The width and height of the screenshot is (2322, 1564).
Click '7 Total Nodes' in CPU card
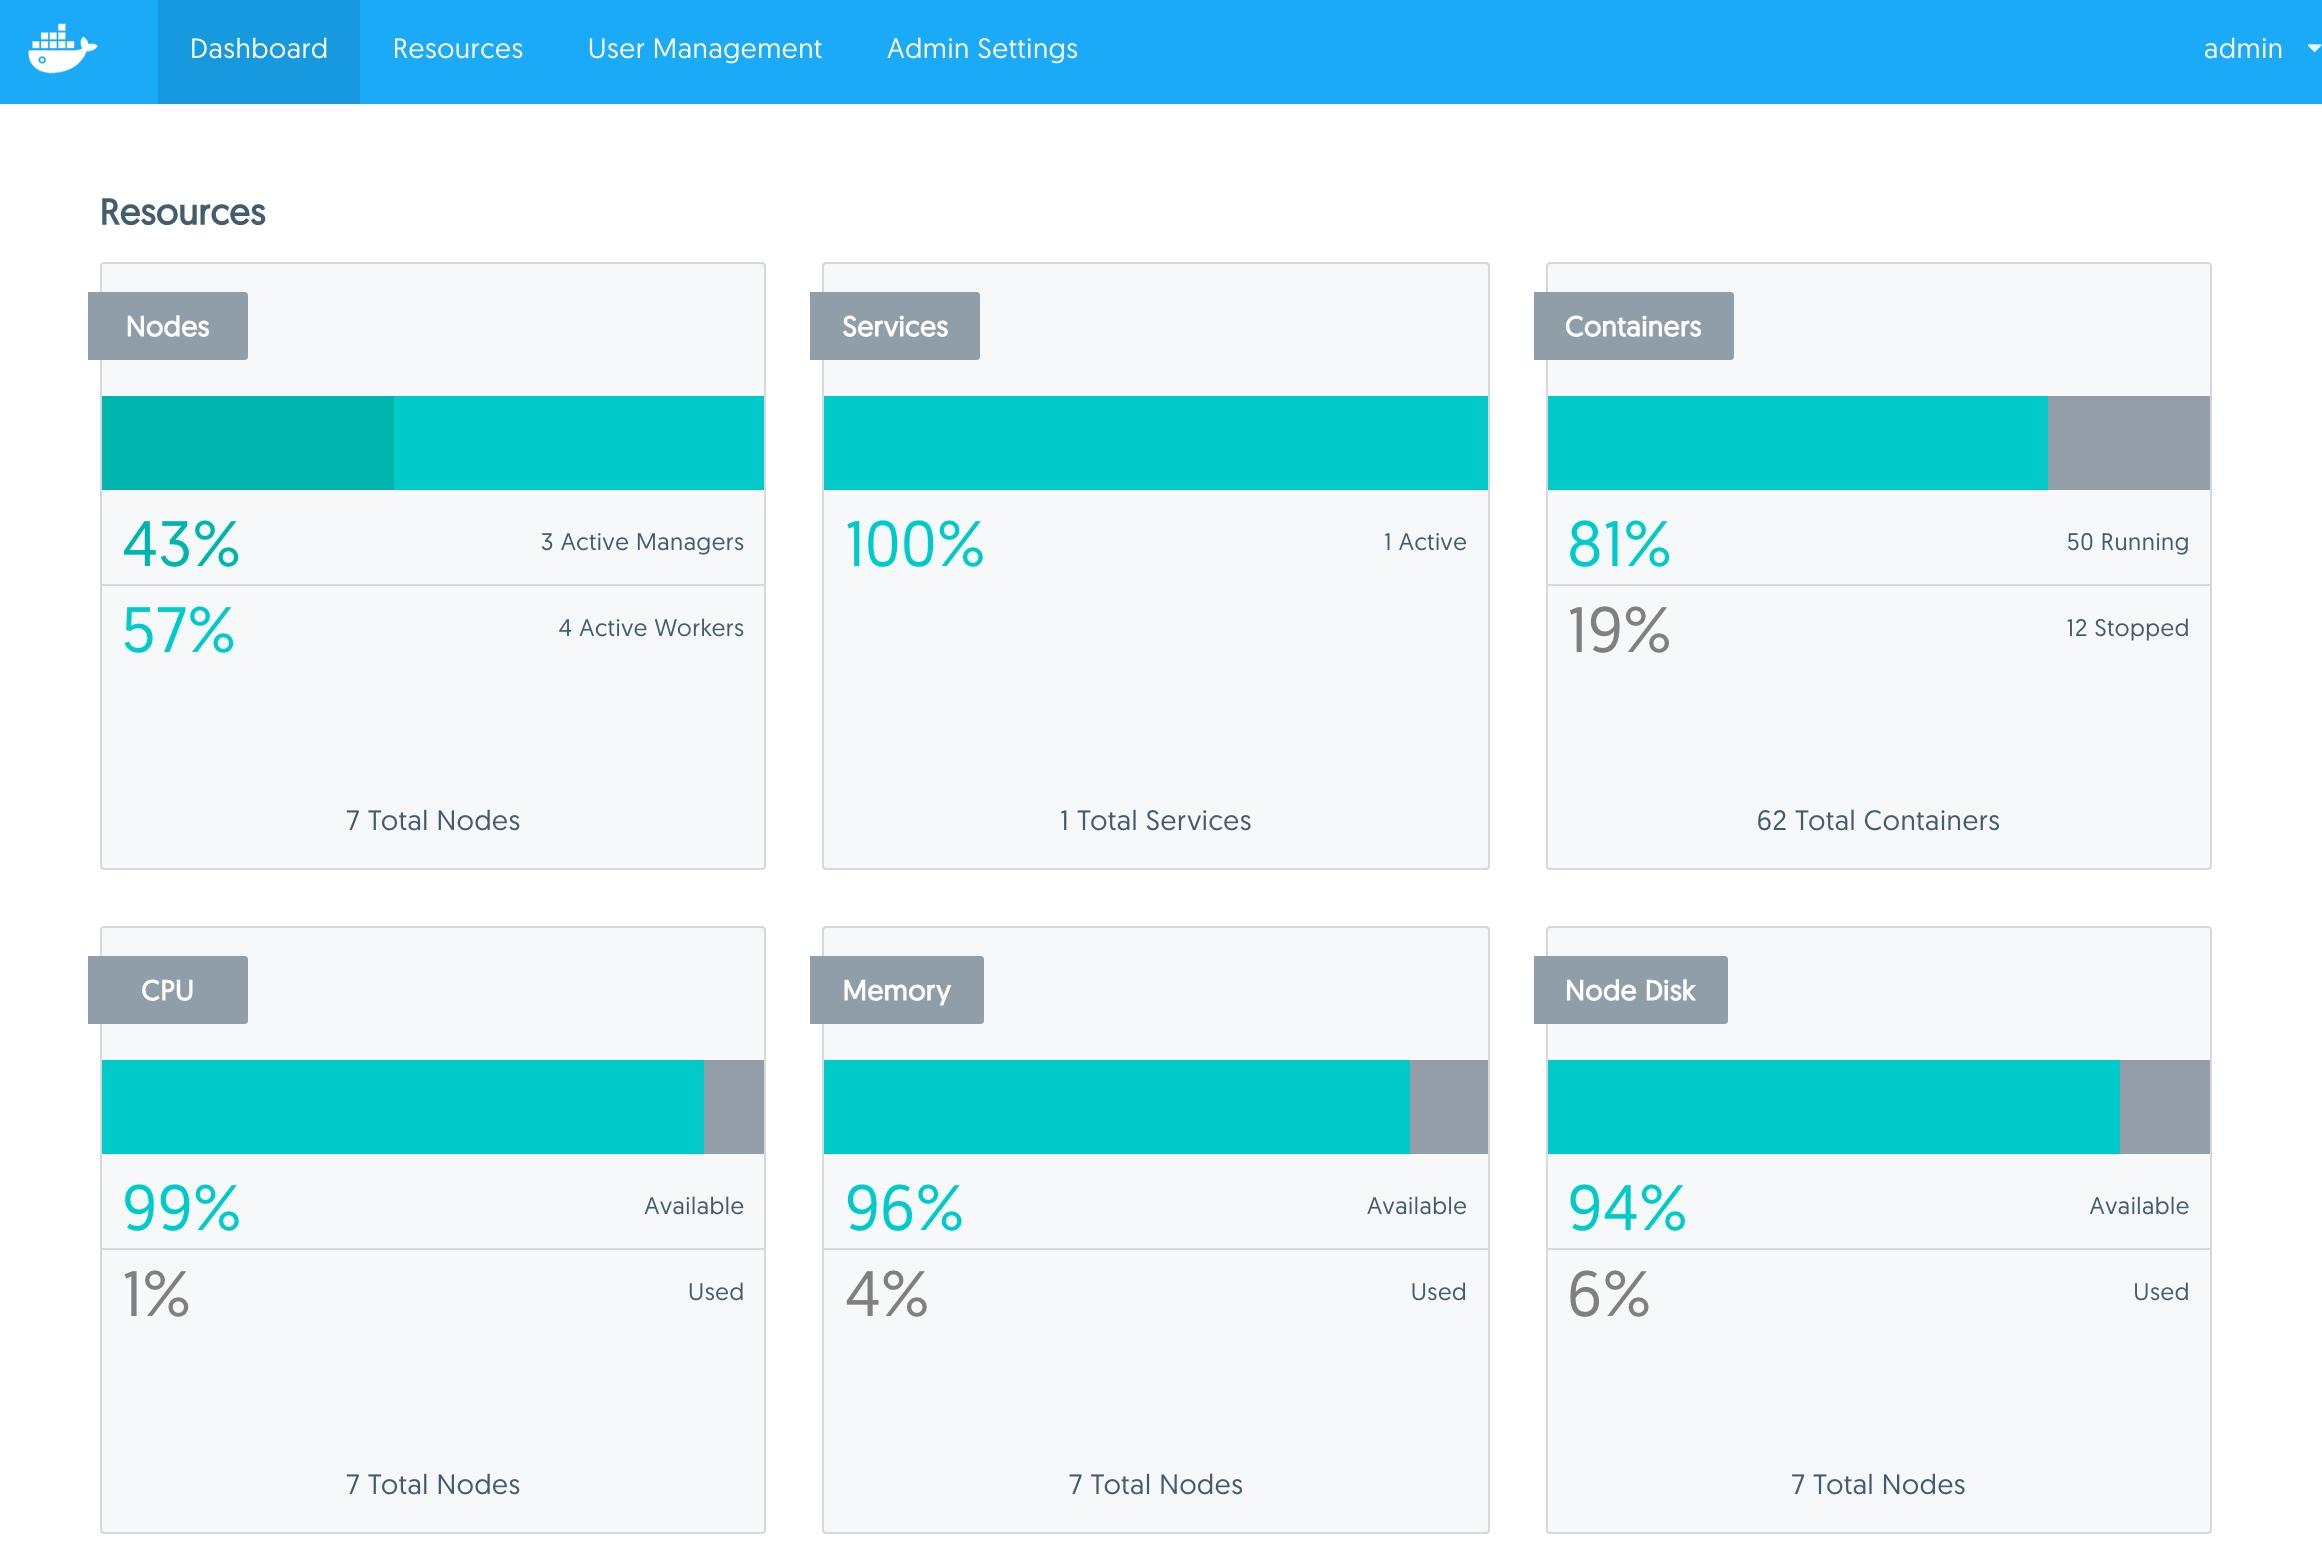(433, 1485)
